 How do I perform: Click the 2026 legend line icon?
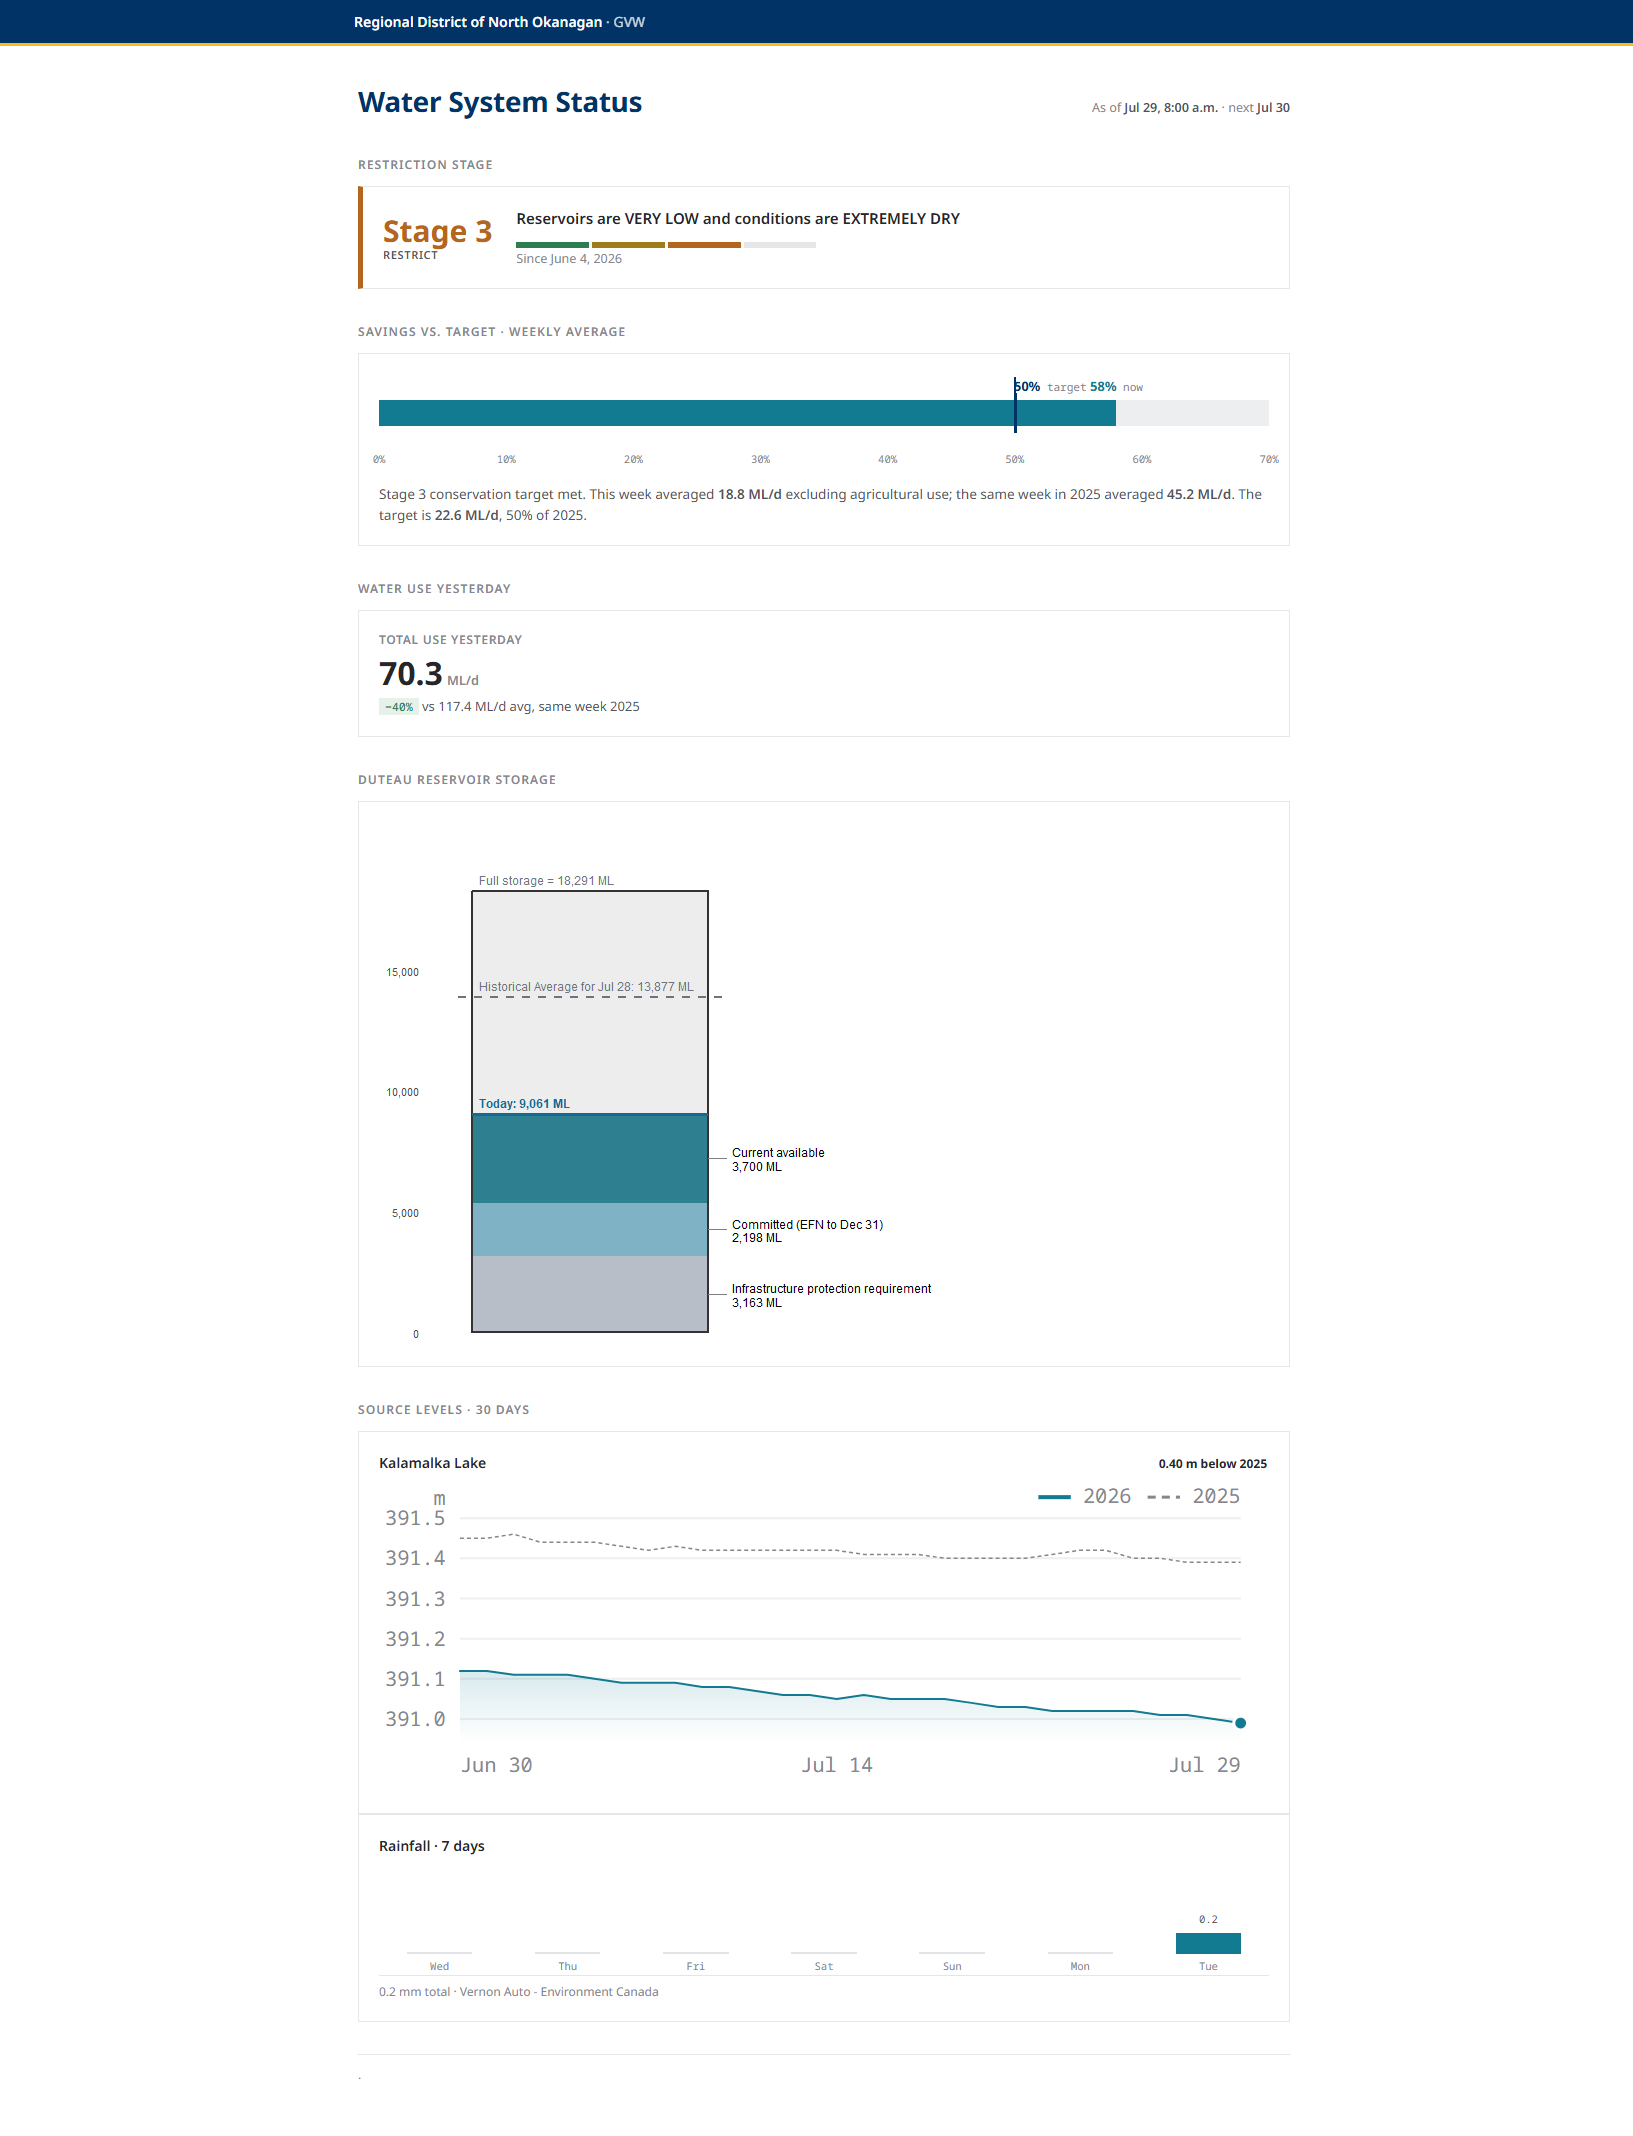point(1054,1497)
